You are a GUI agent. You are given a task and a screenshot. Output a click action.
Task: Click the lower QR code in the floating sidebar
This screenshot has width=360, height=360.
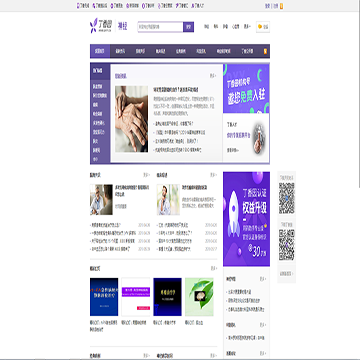[287, 245]
